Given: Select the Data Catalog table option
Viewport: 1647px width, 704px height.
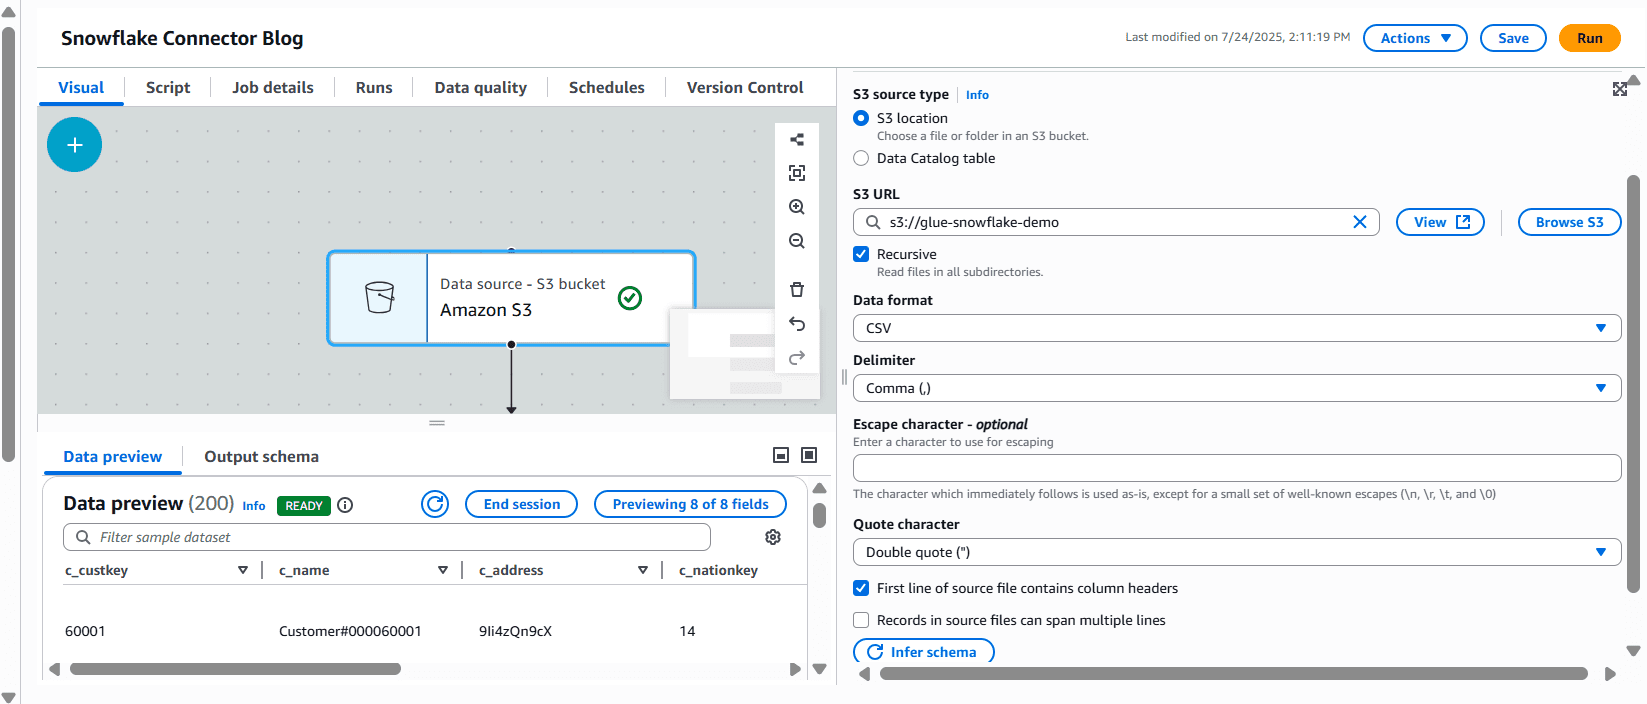Looking at the screenshot, I should click(x=861, y=158).
